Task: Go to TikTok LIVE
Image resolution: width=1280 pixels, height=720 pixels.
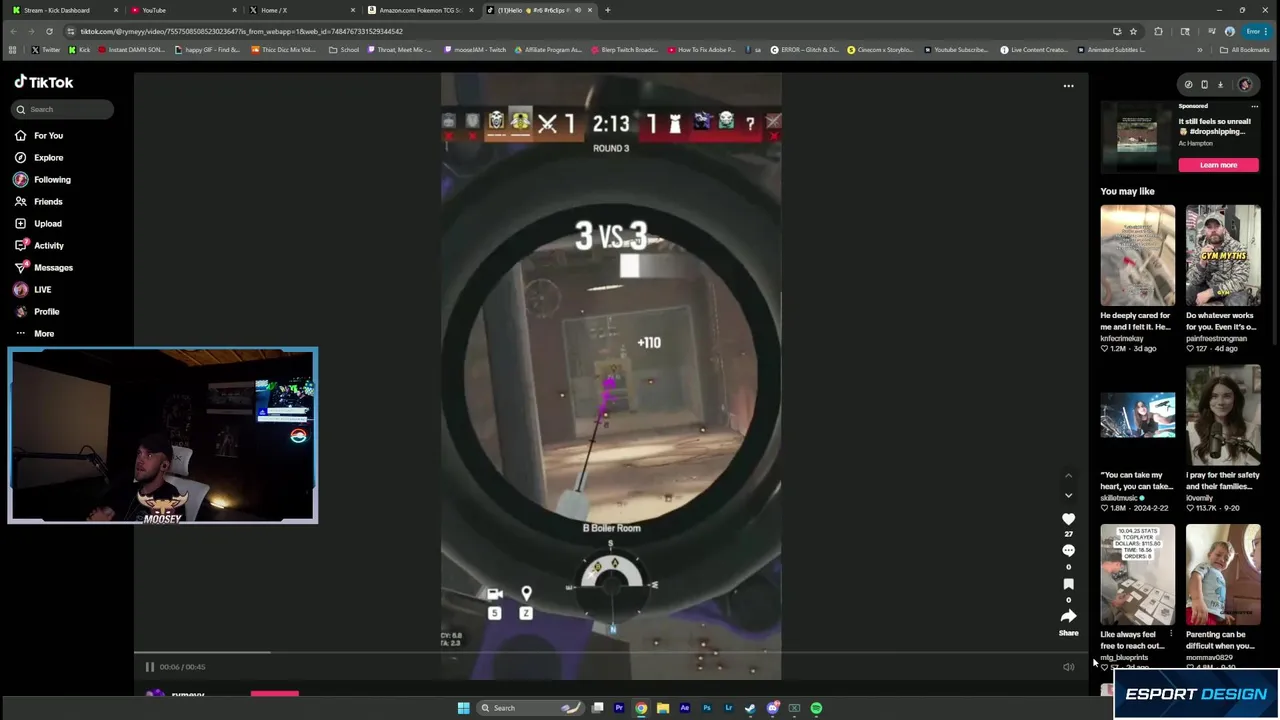Action: pos(33,290)
